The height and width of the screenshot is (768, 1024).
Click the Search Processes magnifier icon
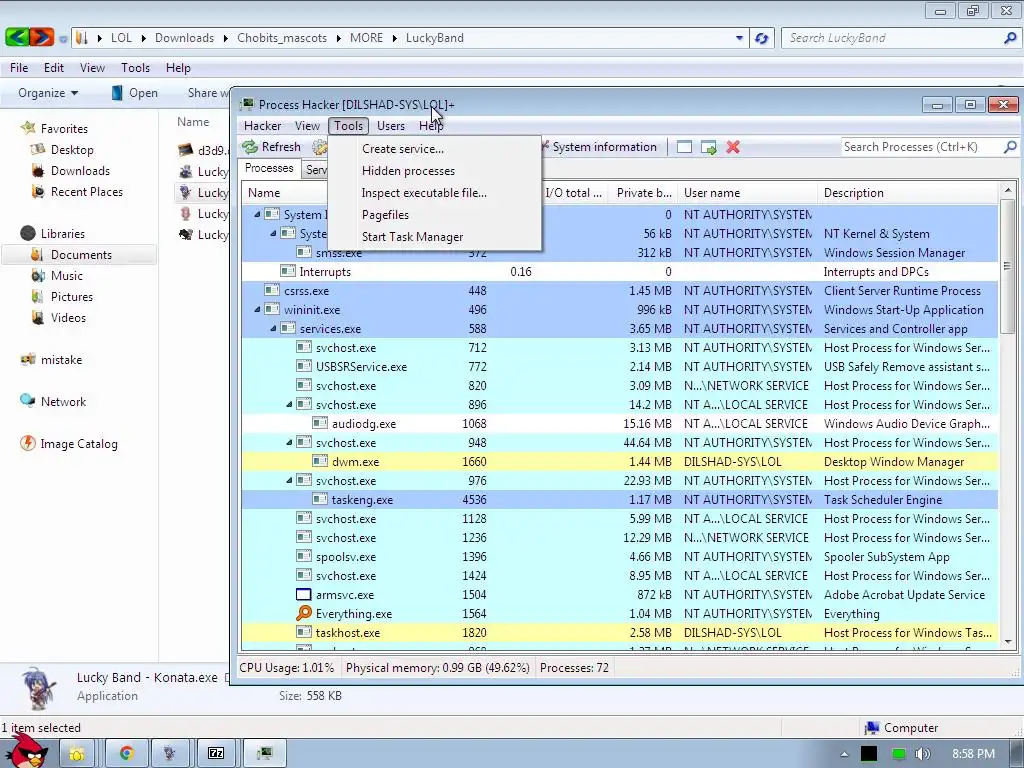click(x=1010, y=147)
